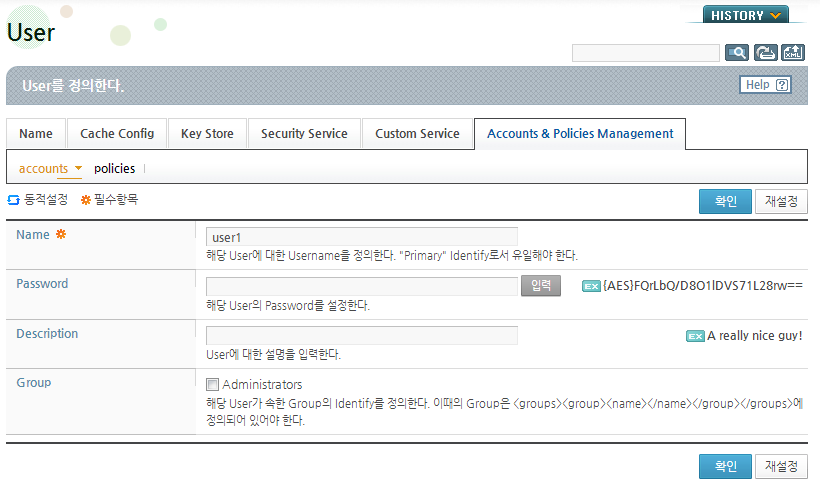This screenshot has height=484, width=820.
Task: Check the Administrators group checkbox
Action: click(x=212, y=385)
